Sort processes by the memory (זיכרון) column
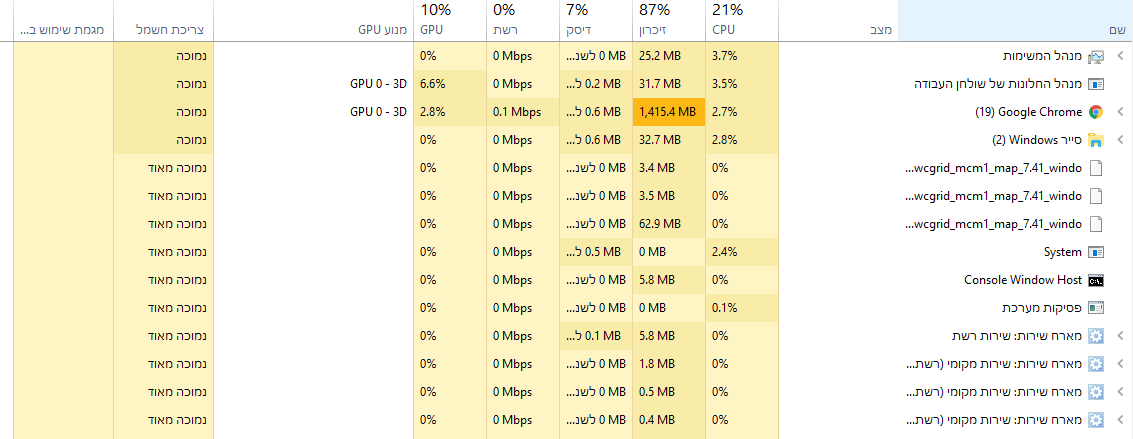 tap(668, 21)
